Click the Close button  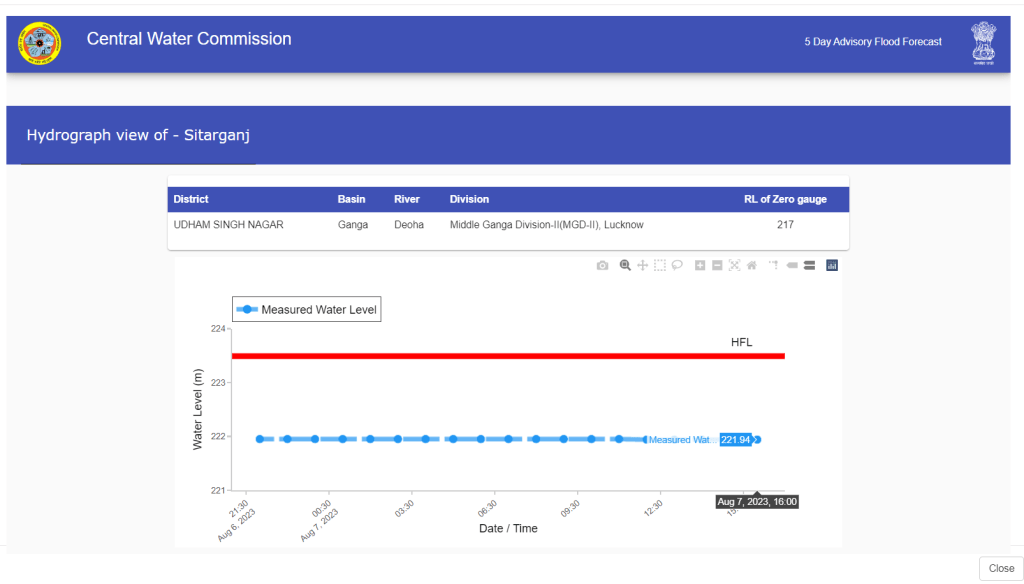pos(1001,568)
